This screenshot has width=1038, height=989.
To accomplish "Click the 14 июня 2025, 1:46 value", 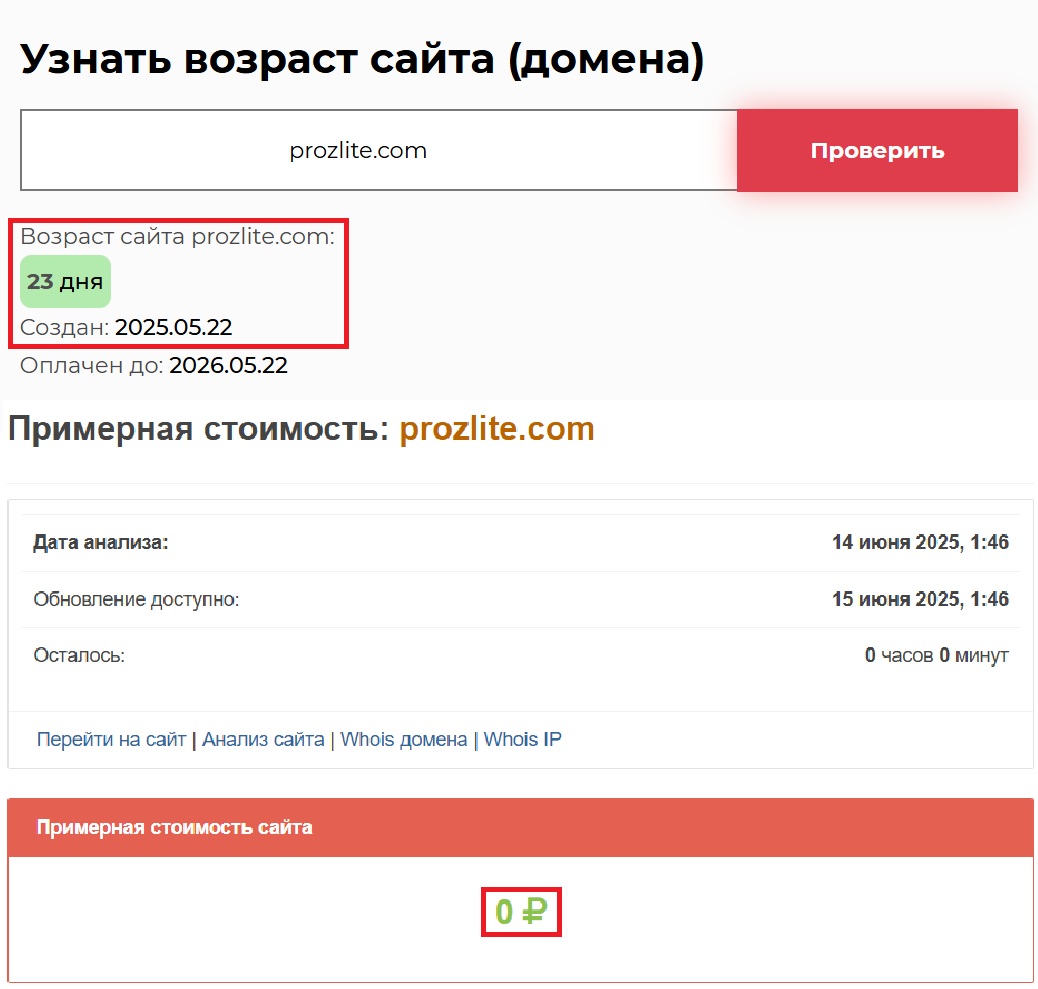I will tap(920, 543).
